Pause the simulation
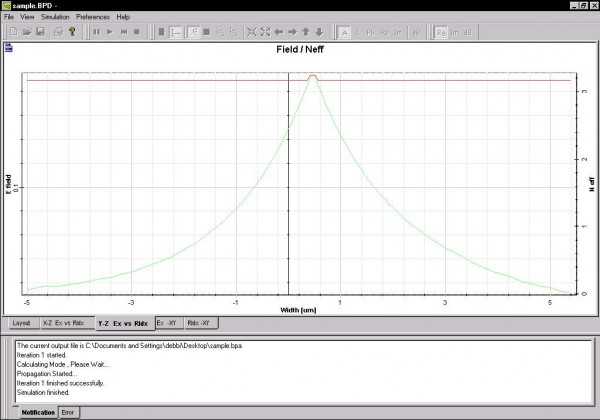 (96, 32)
